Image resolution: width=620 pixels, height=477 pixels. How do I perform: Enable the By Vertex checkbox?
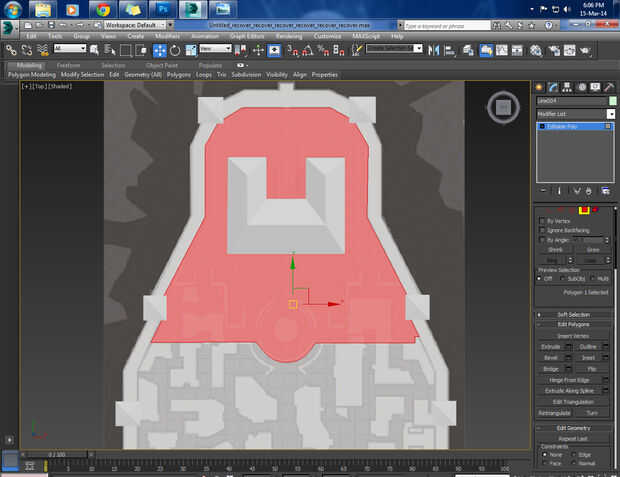coord(541,220)
